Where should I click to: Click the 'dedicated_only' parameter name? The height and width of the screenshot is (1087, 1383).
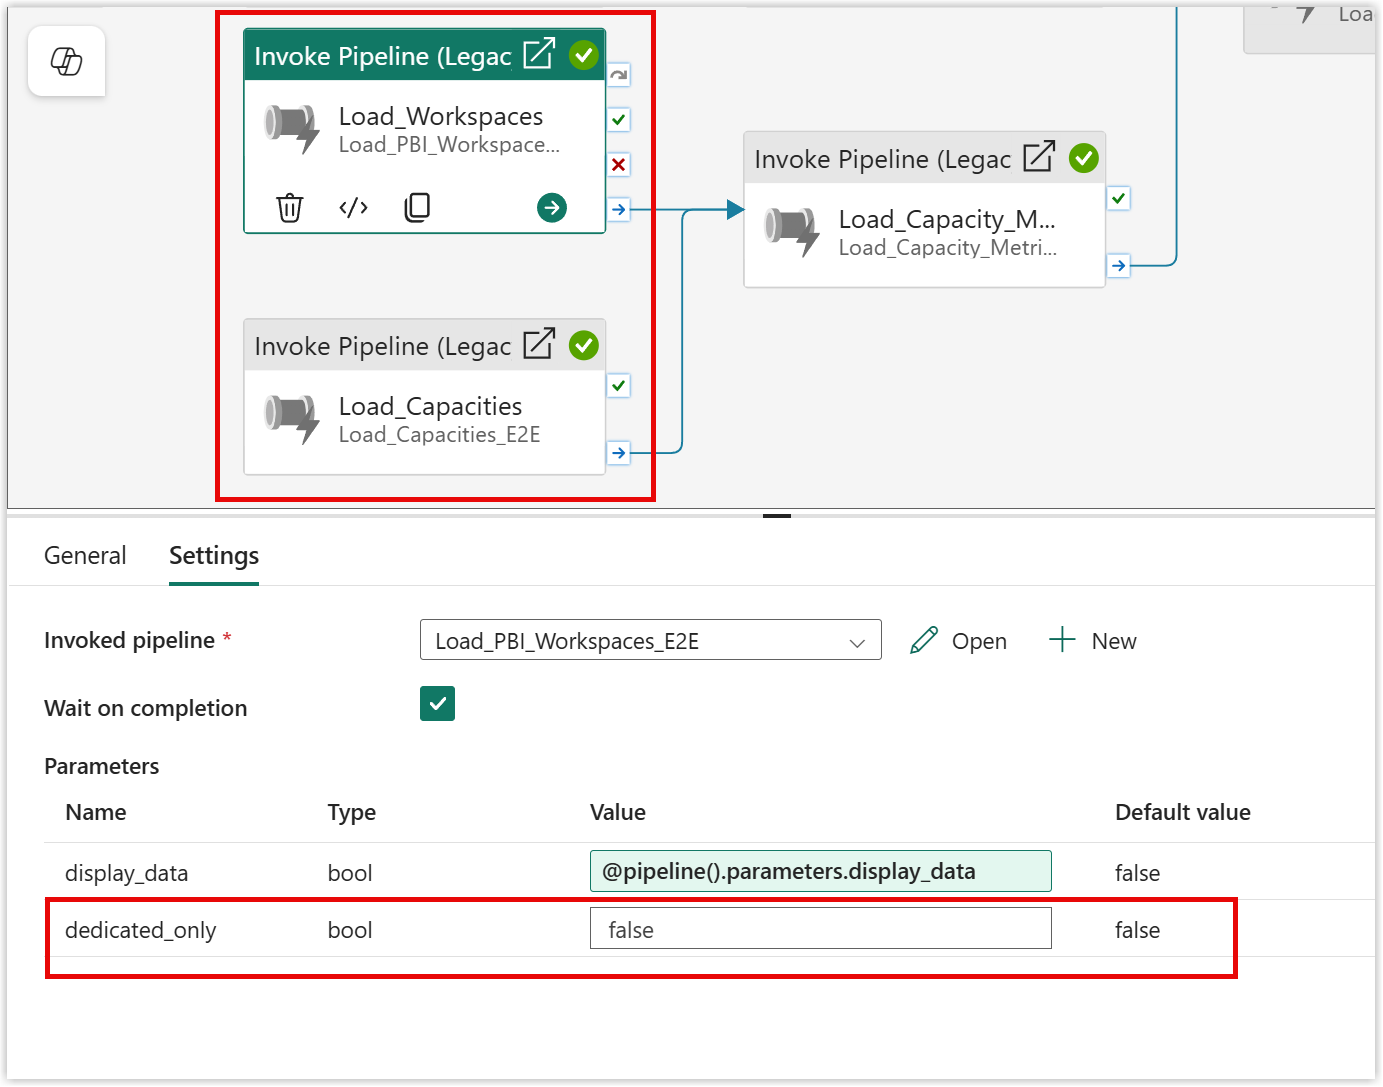[141, 930]
